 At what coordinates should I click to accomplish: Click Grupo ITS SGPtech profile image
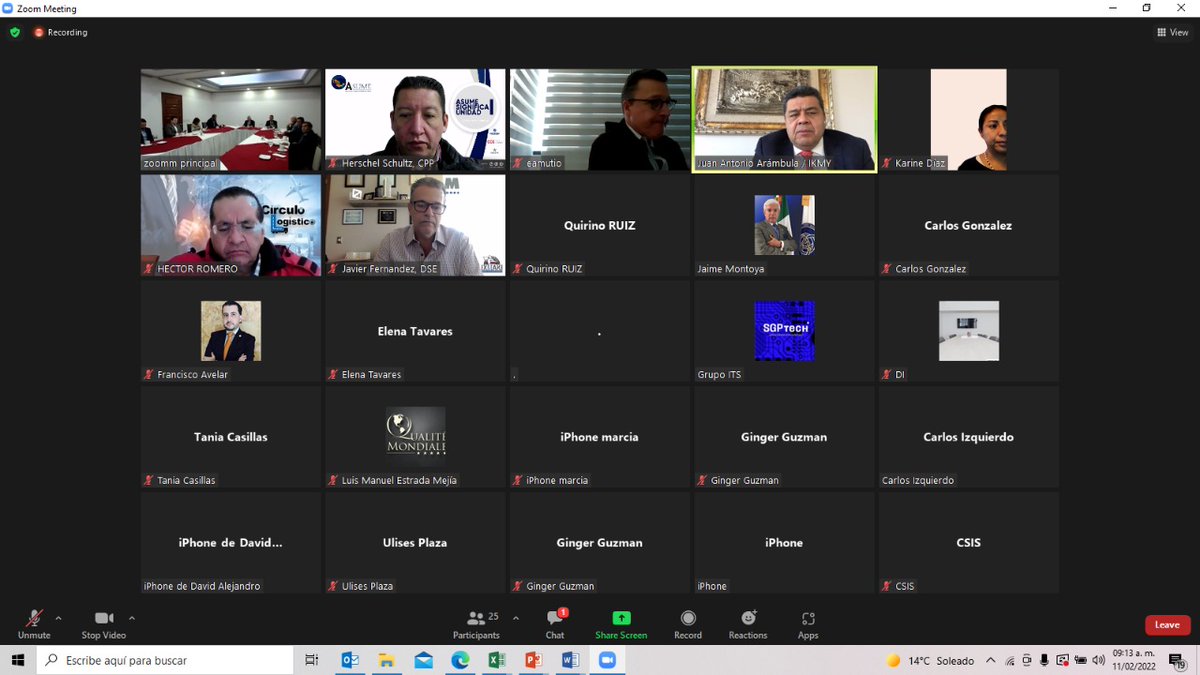click(784, 331)
